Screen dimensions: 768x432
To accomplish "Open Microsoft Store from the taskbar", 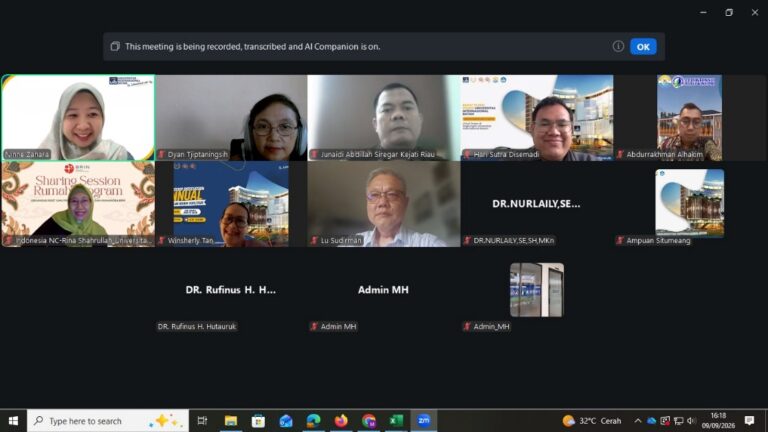I will point(258,421).
